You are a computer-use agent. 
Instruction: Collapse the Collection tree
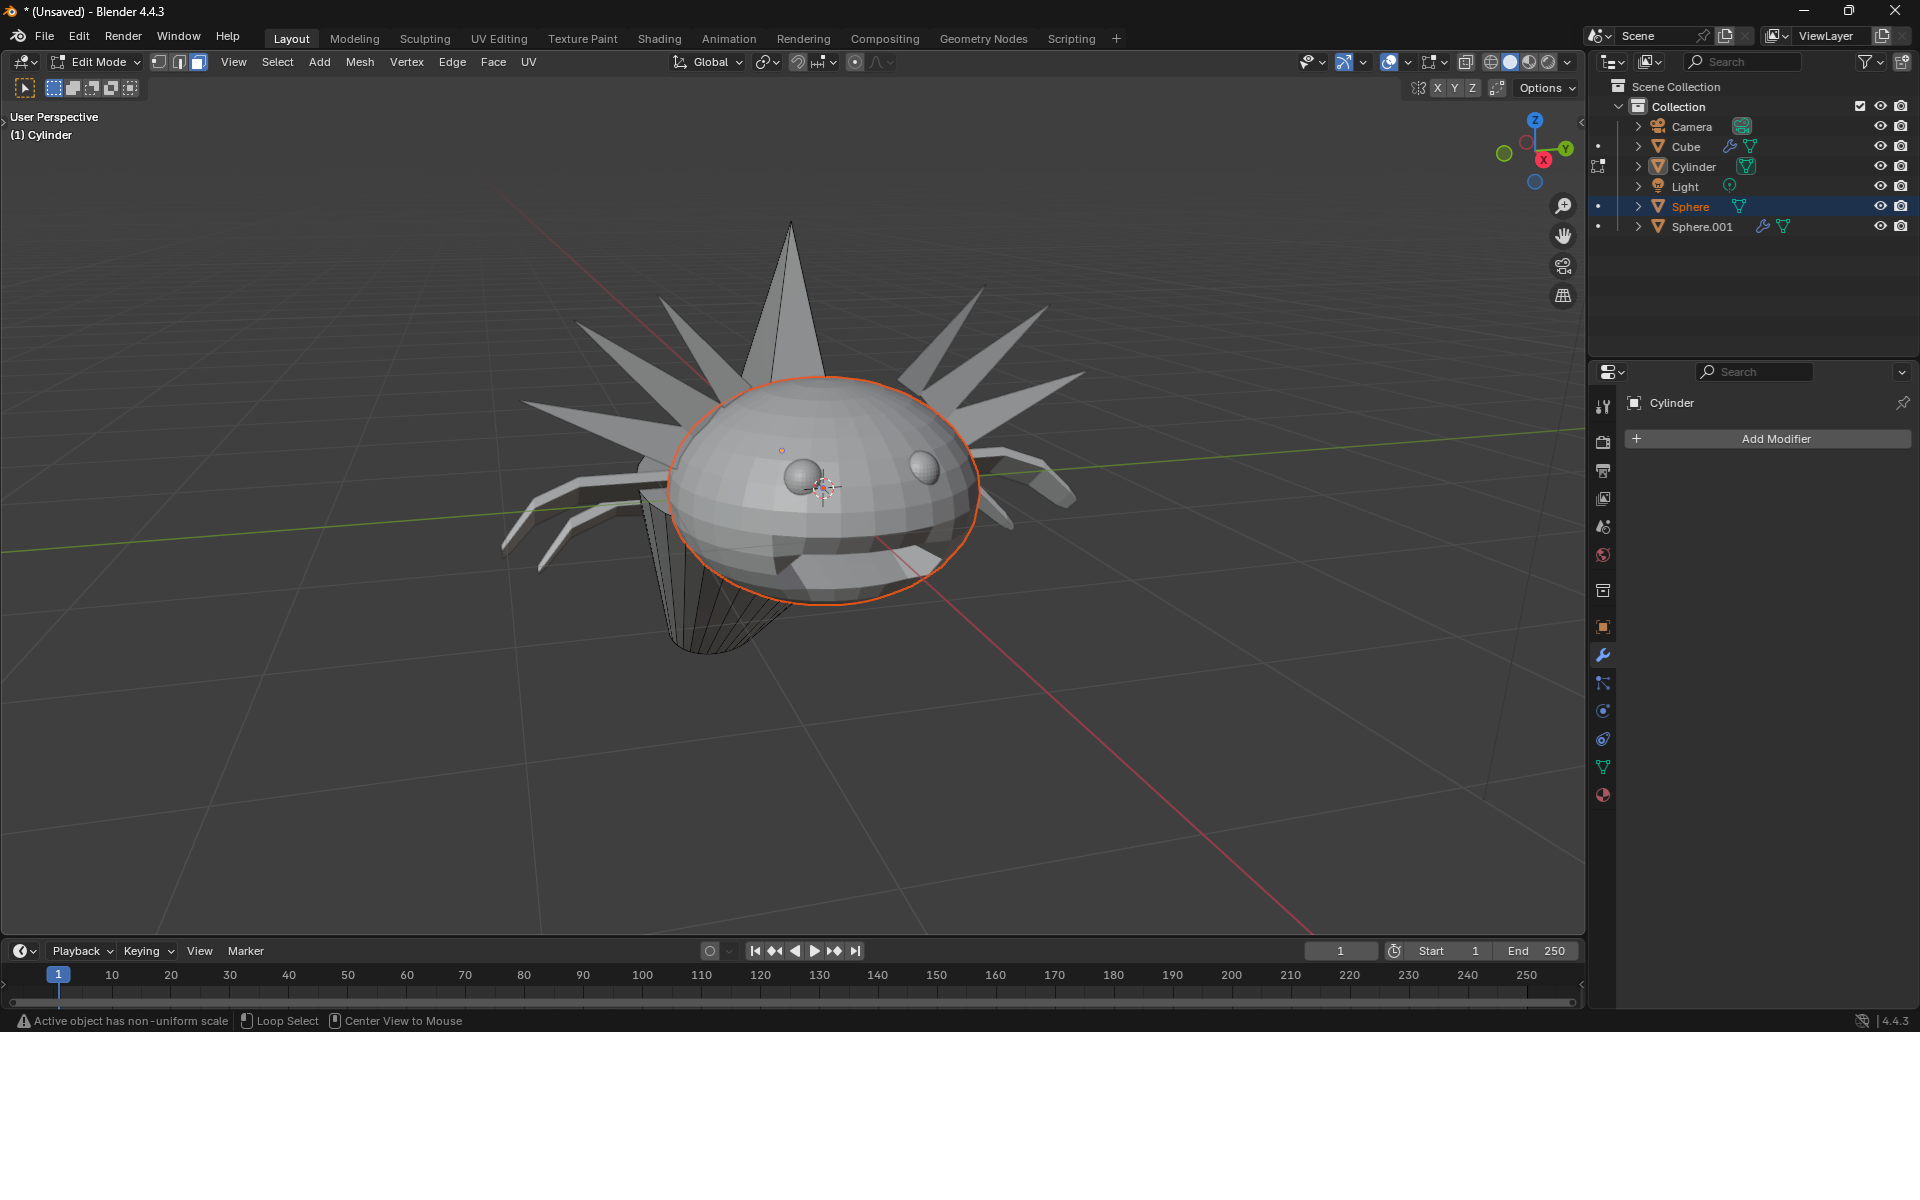click(x=1618, y=107)
